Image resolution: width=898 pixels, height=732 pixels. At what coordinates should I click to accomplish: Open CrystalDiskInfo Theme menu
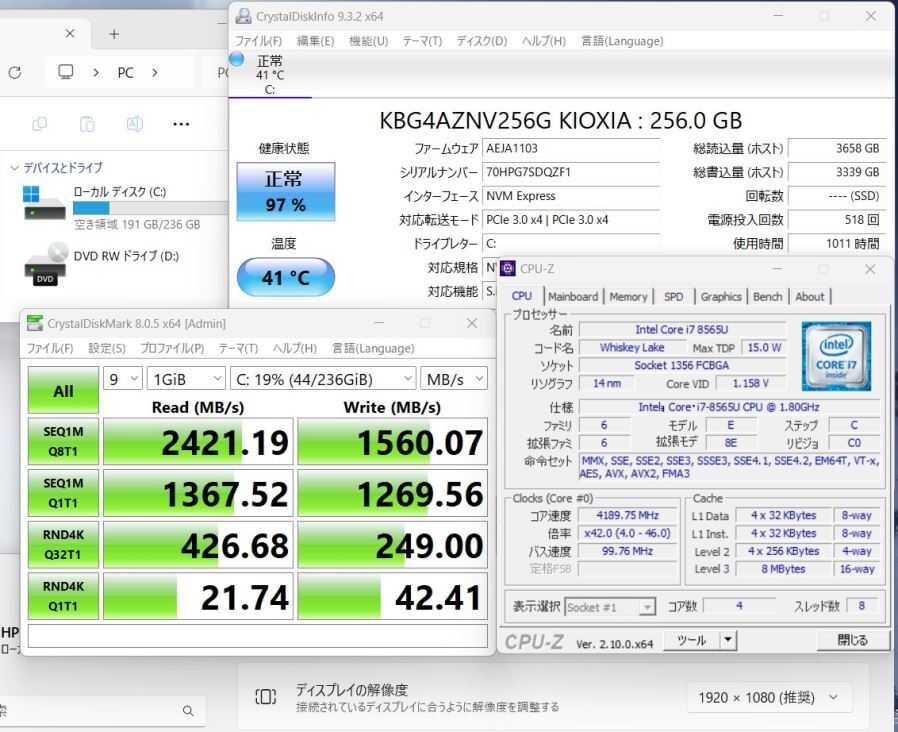(422, 41)
